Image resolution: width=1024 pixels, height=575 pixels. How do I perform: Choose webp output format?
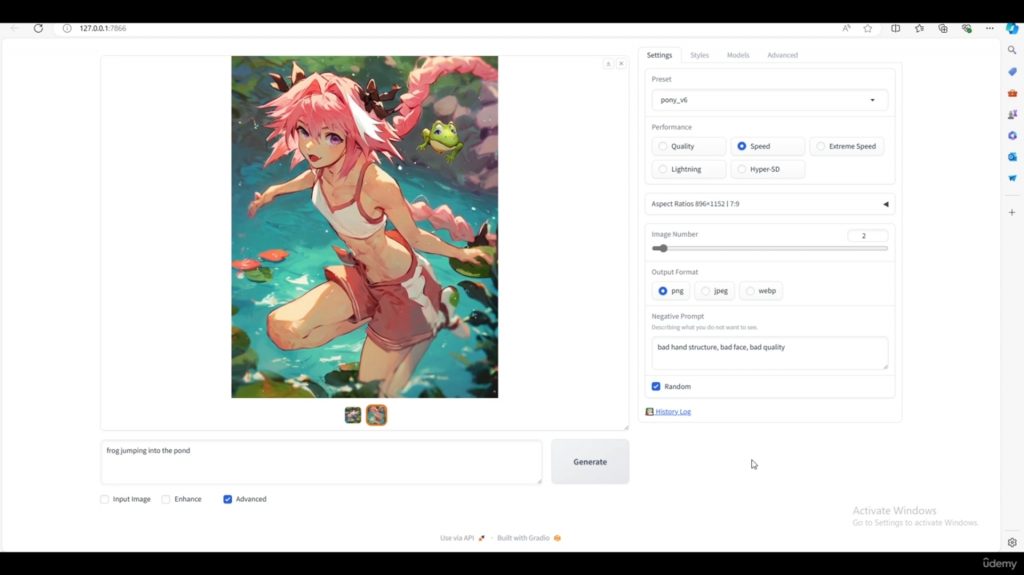(x=761, y=291)
